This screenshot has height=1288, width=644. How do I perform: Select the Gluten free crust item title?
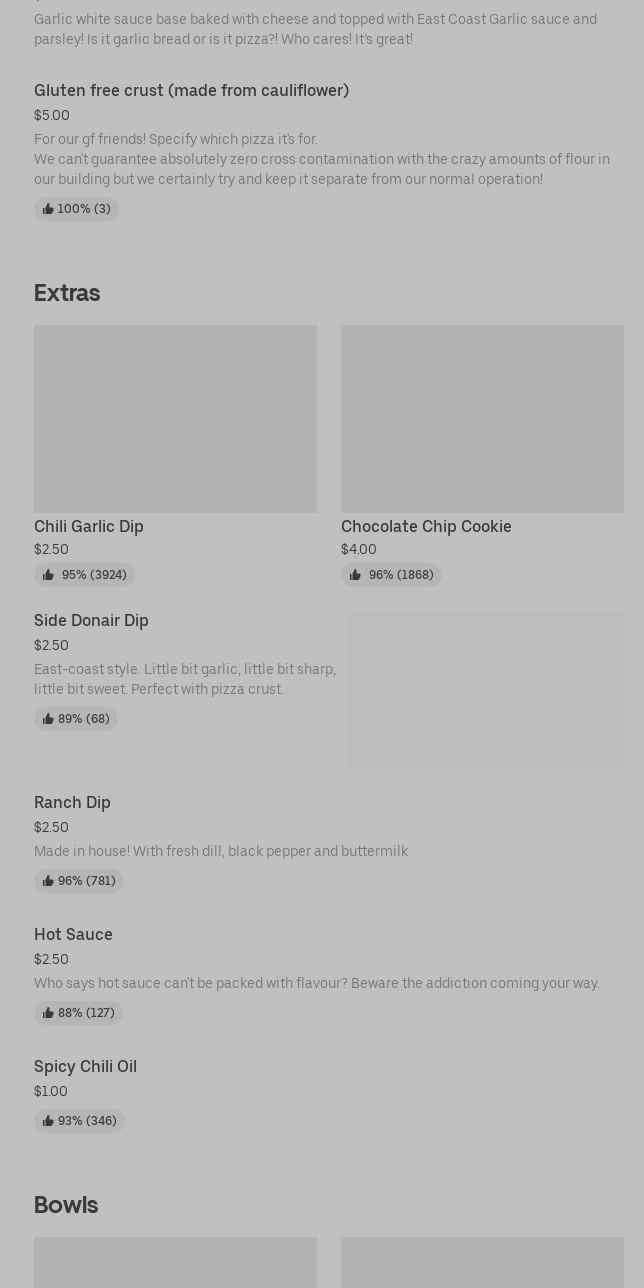191,90
